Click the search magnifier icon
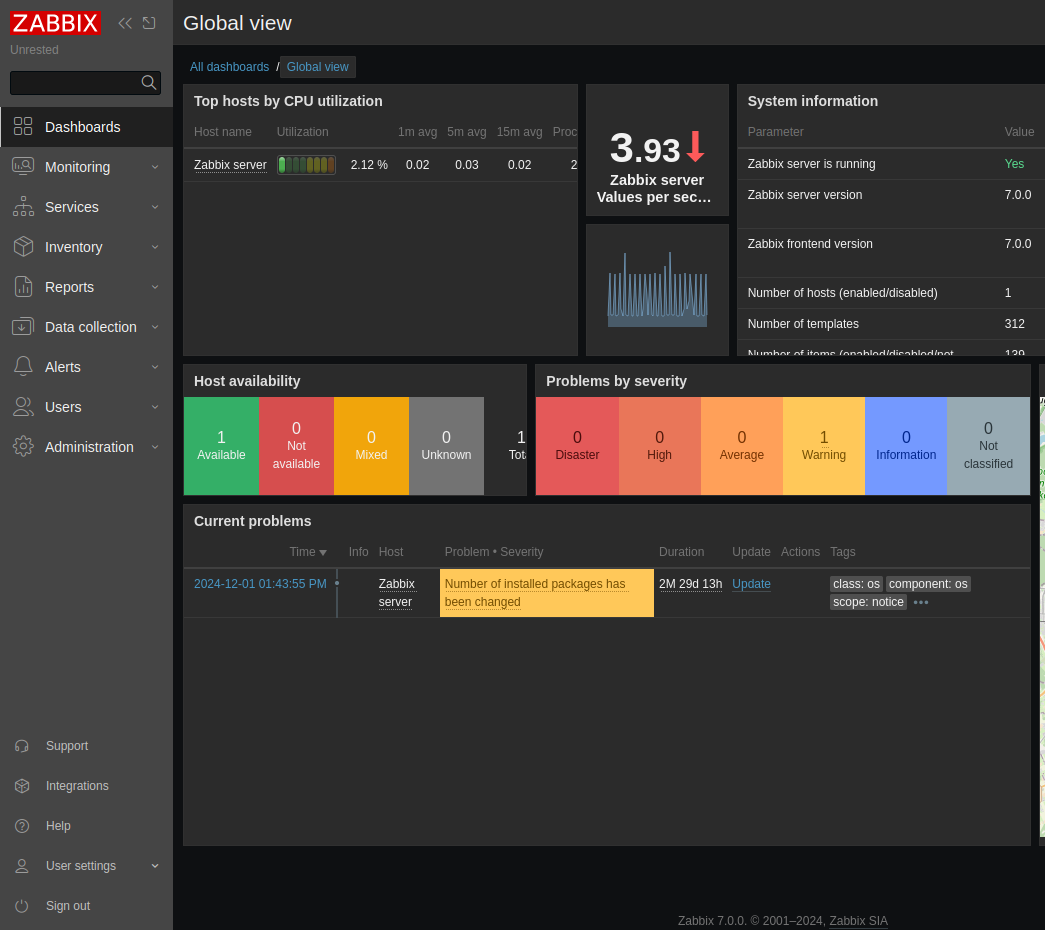 [149, 82]
